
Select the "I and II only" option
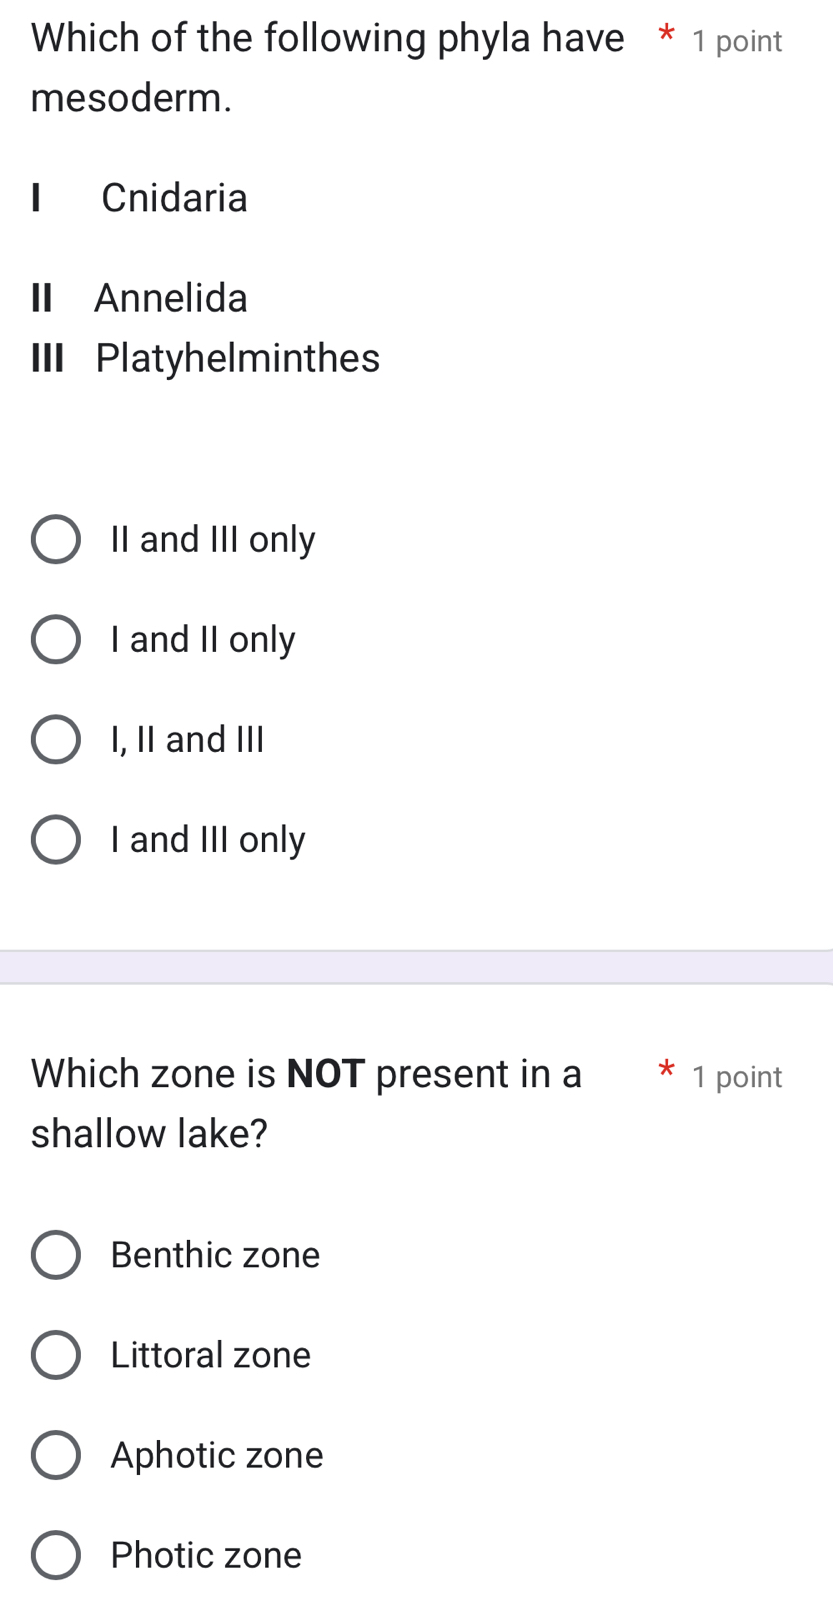56,639
